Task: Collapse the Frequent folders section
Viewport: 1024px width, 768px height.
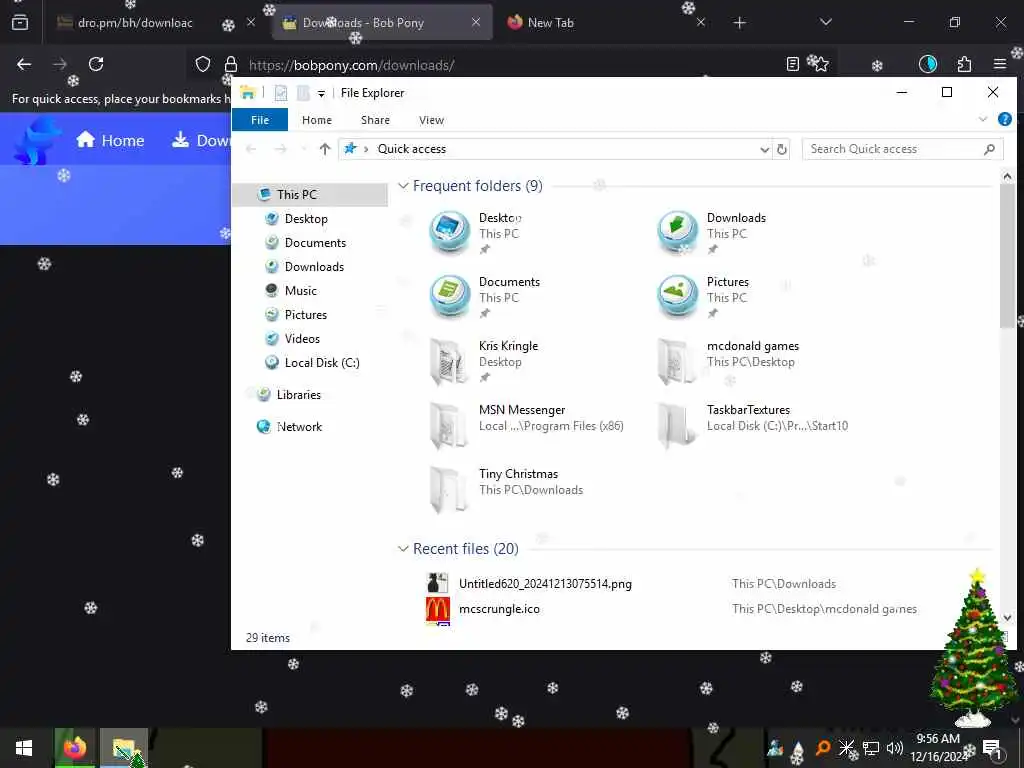Action: tap(404, 186)
